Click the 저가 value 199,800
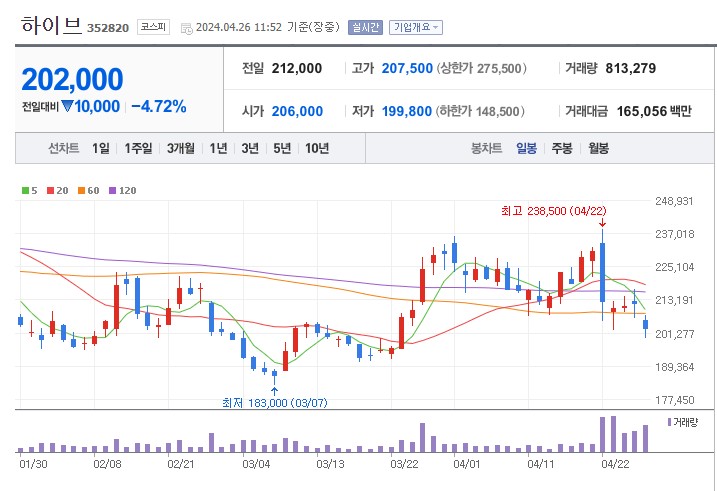The image size is (717, 491). pos(407,111)
